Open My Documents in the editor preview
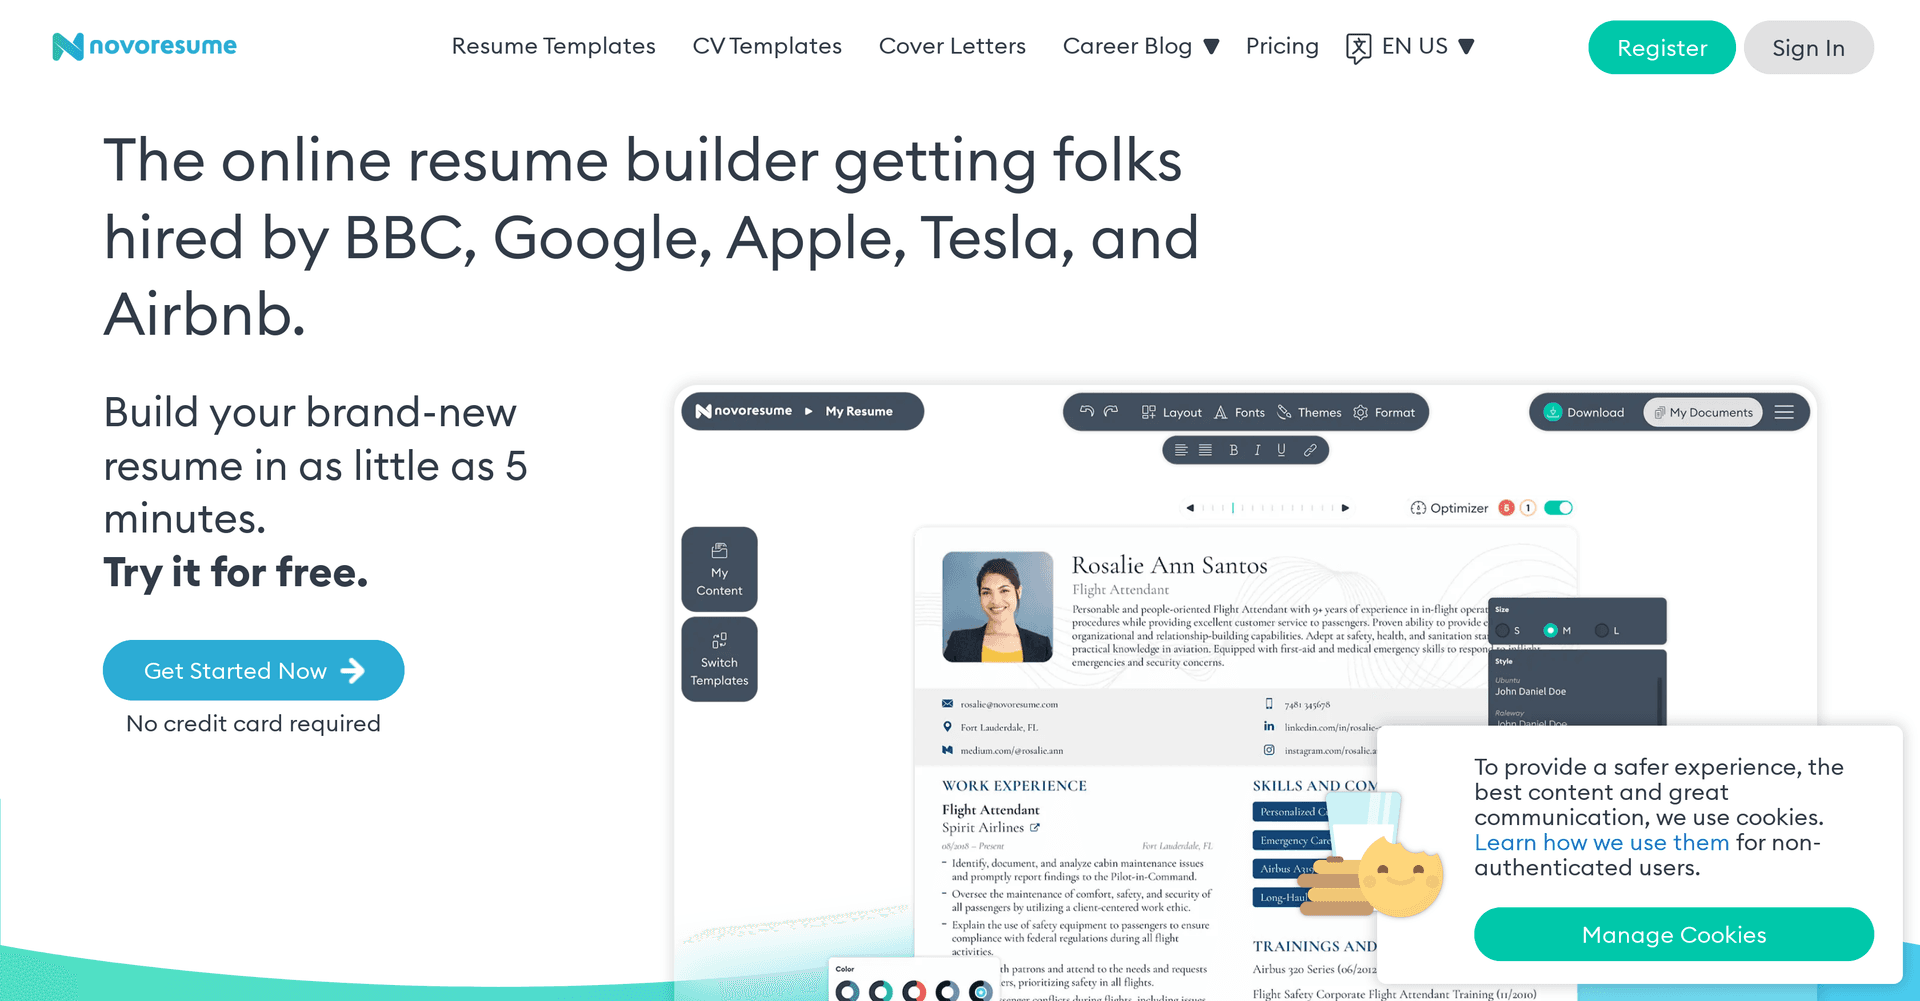 coord(1703,412)
